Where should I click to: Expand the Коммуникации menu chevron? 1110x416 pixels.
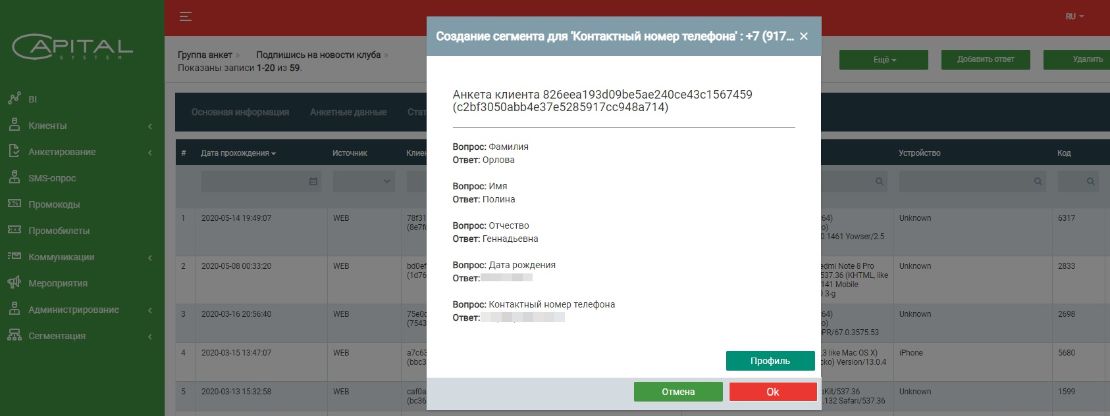(x=150, y=257)
